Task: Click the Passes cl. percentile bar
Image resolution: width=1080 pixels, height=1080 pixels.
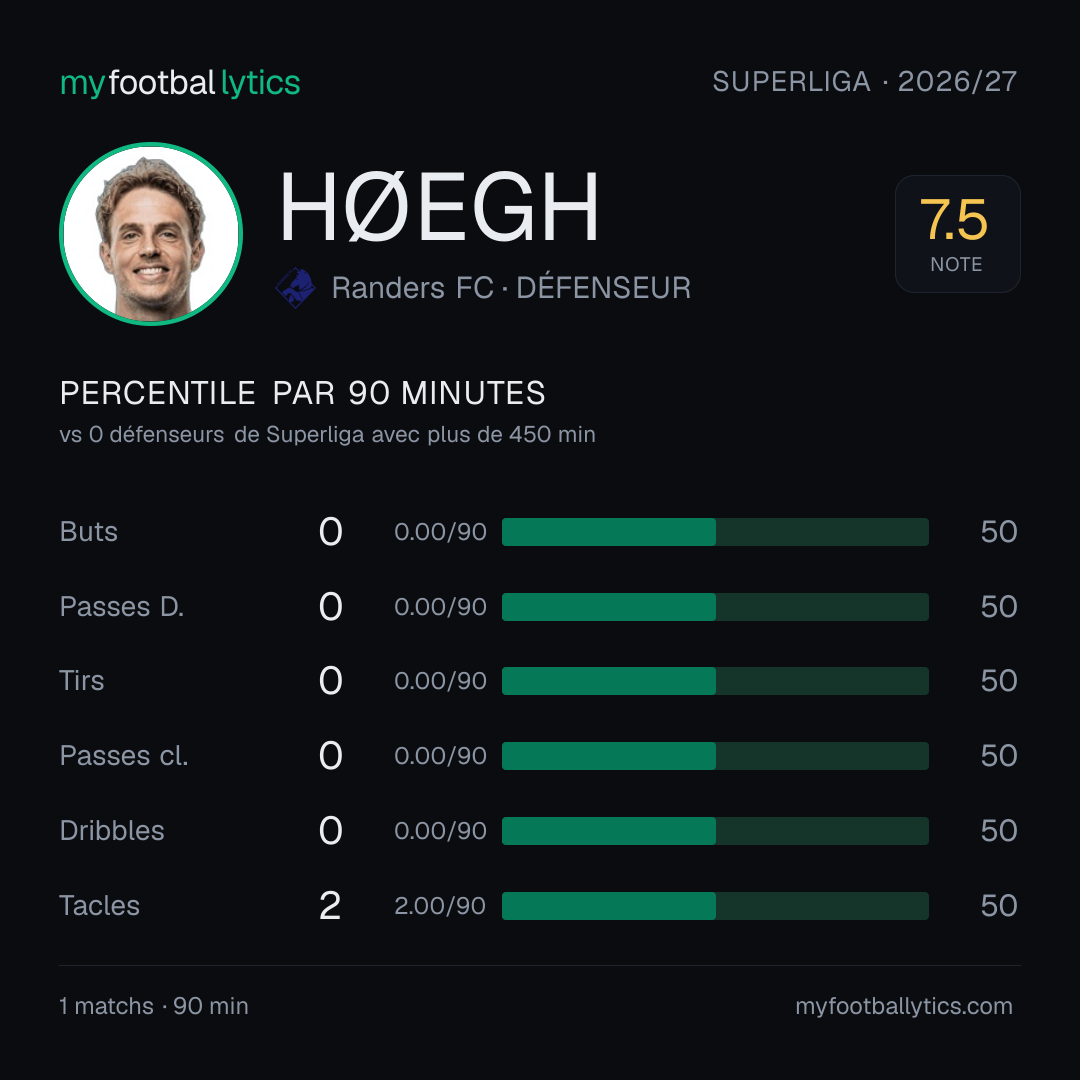Action: 715,756
